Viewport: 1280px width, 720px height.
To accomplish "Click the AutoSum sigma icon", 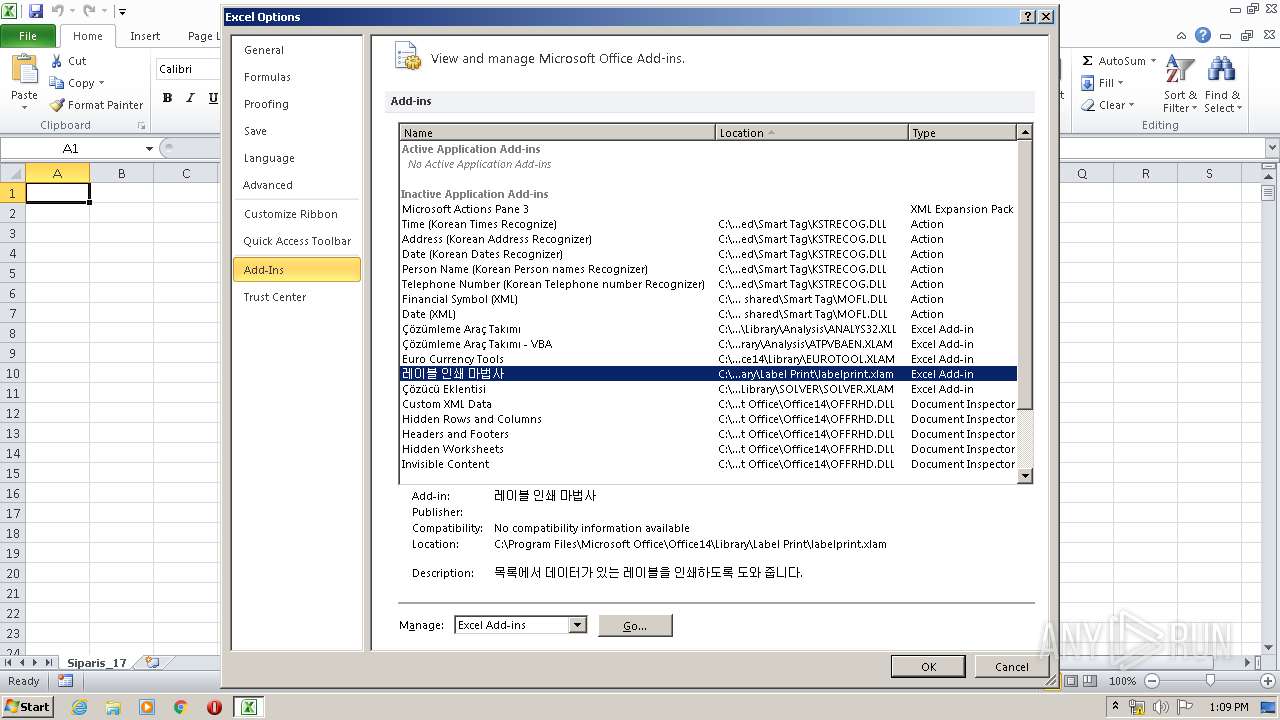I will (x=1088, y=61).
